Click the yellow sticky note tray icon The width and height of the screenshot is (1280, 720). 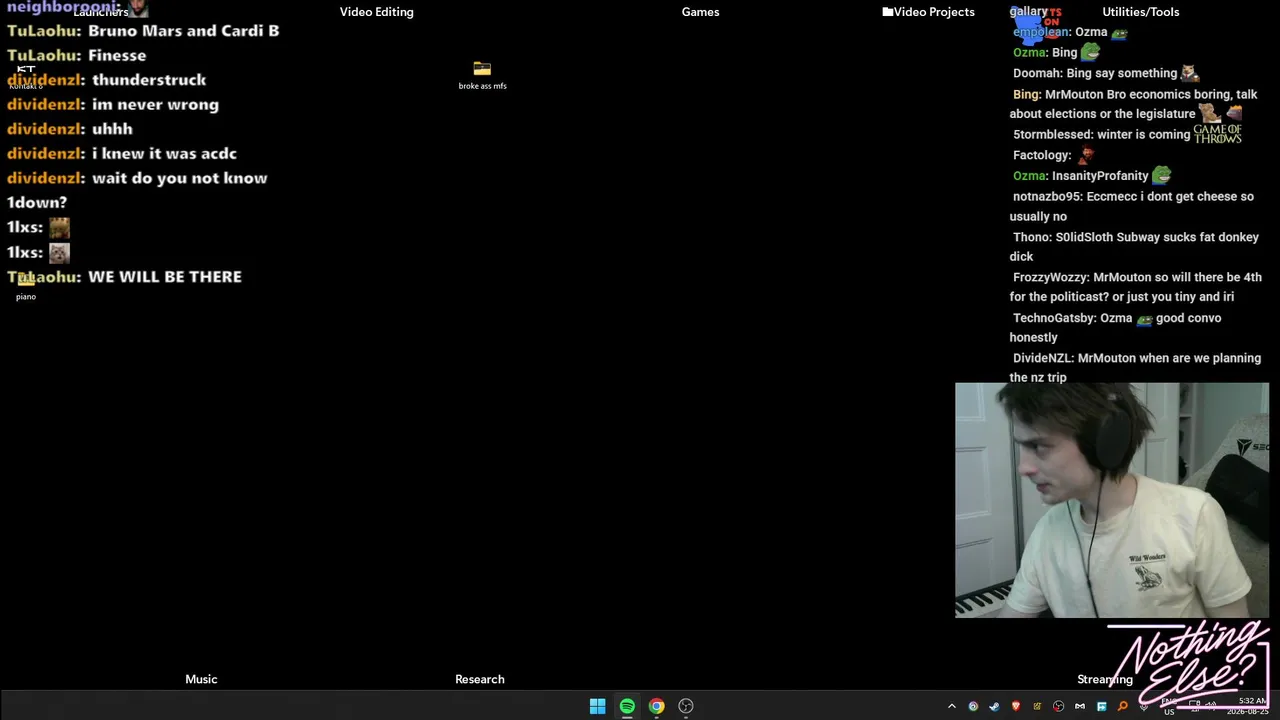click(x=1037, y=706)
